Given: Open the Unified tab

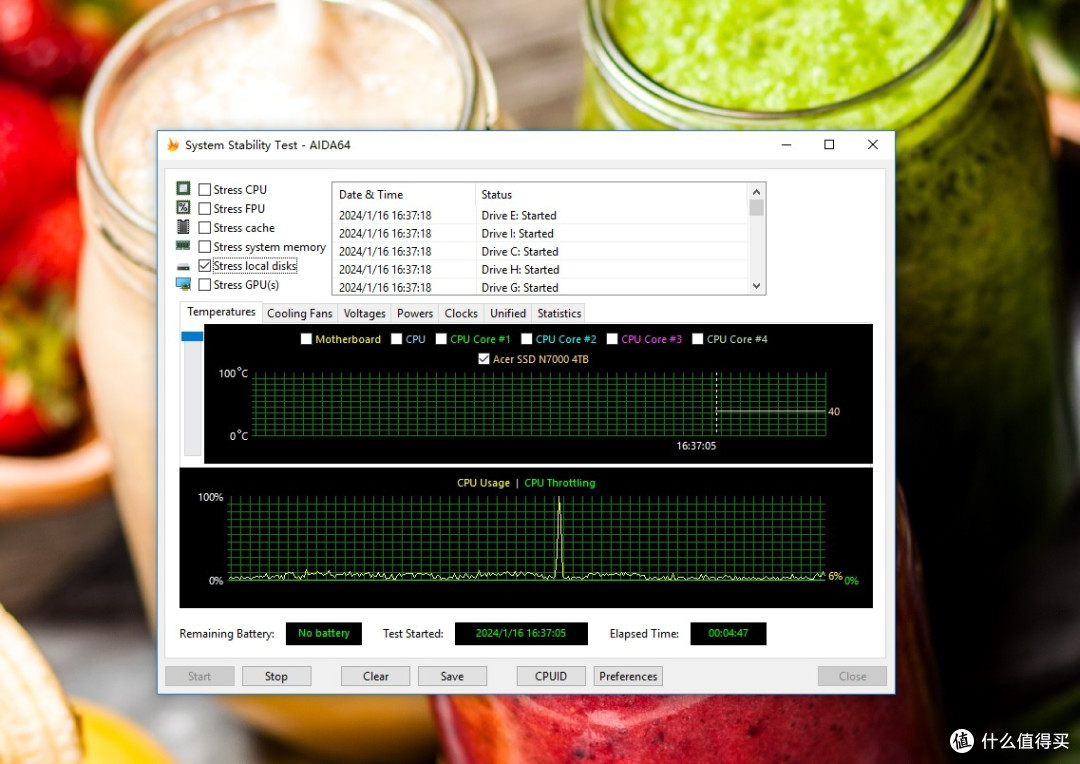Looking at the screenshot, I should [x=508, y=313].
